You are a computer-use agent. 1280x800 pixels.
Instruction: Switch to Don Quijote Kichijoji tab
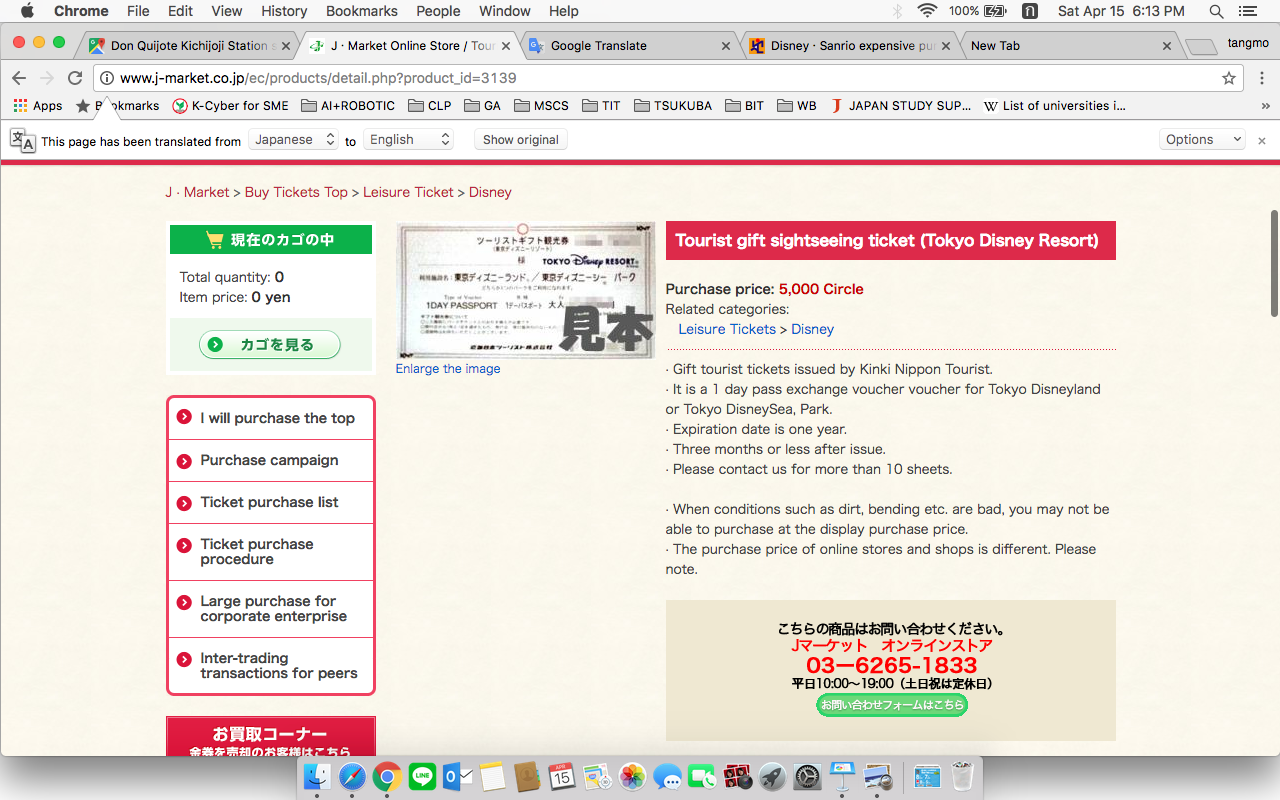coord(188,46)
